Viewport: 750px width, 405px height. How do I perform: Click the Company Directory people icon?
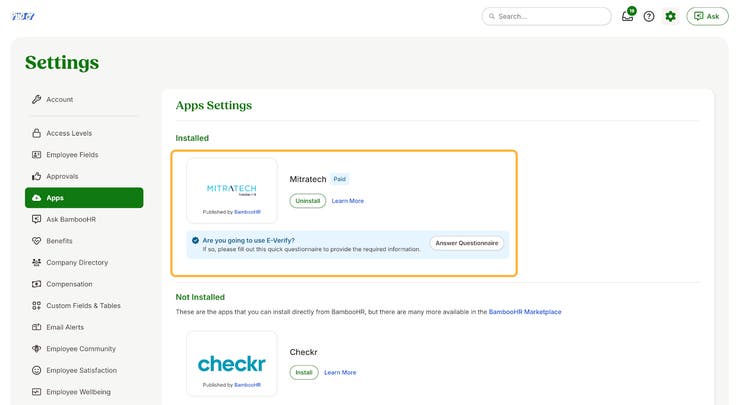[36, 262]
